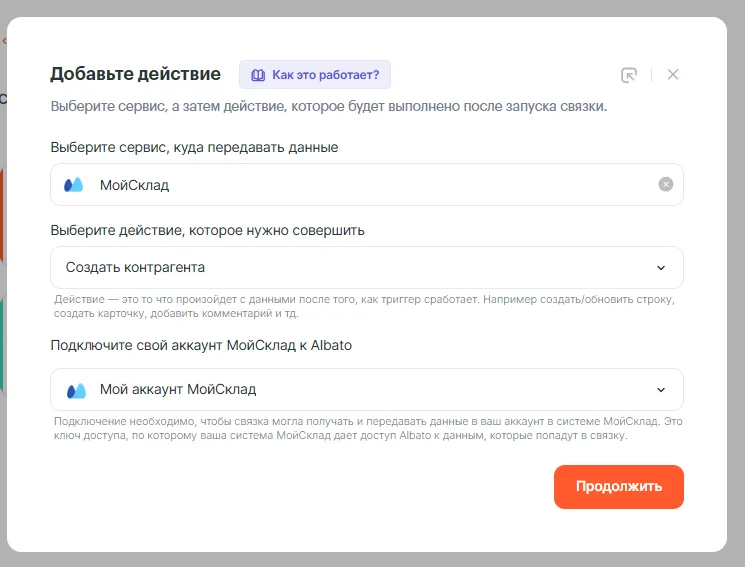Click the "Добавьте действие" dialog heading
This screenshot has width=745, height=567.
pos(135,75)
